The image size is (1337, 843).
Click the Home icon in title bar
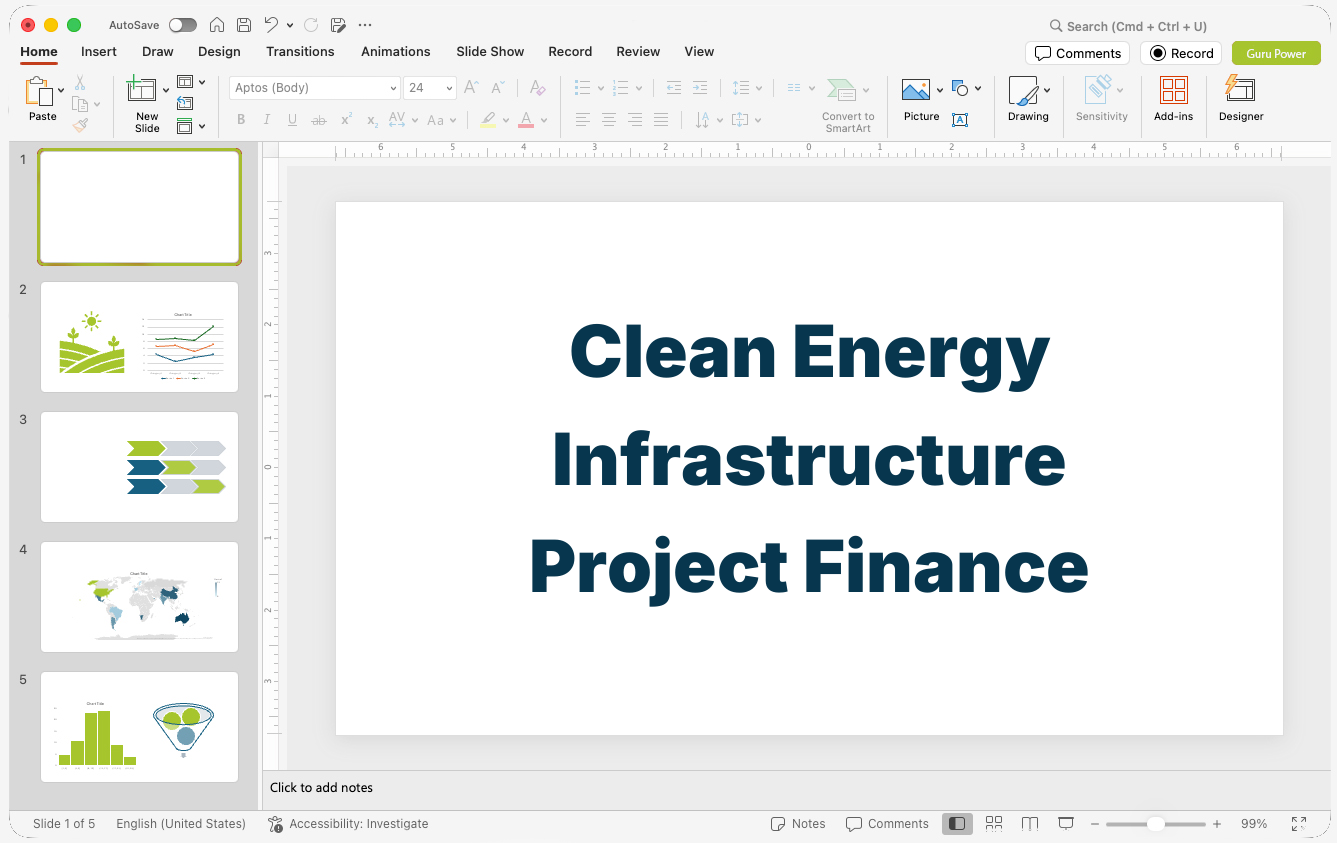point(217,25)
